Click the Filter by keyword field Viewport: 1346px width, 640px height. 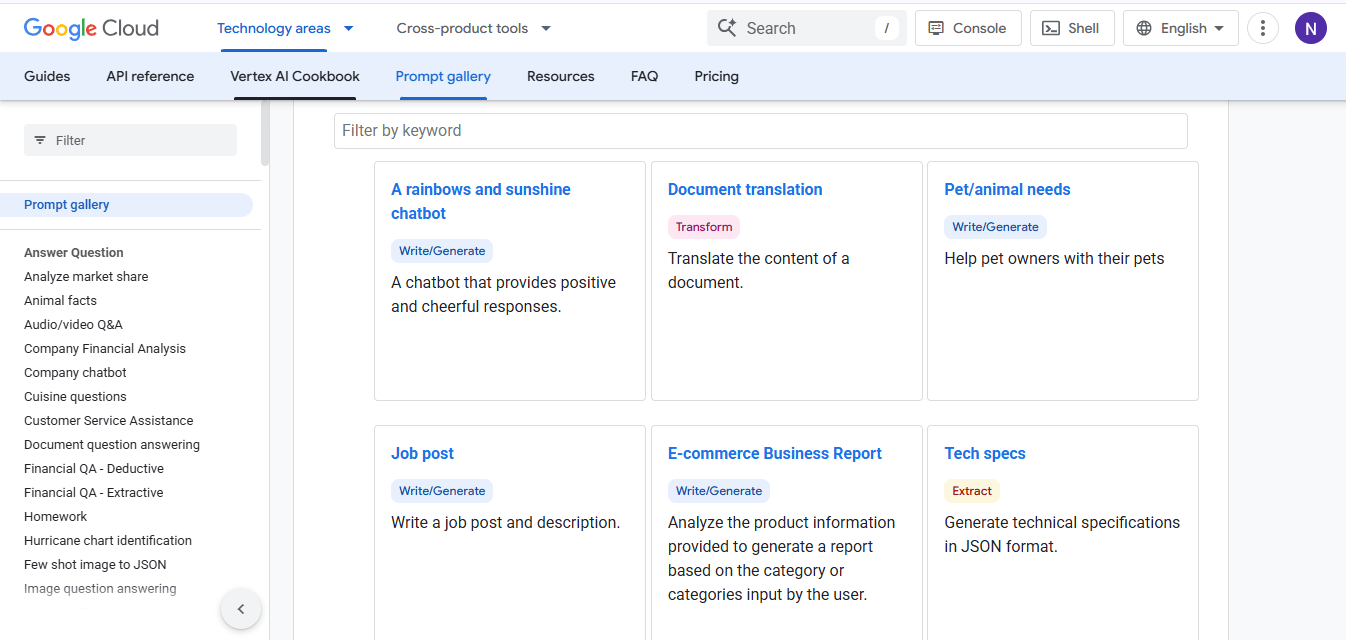click(760, 131)
